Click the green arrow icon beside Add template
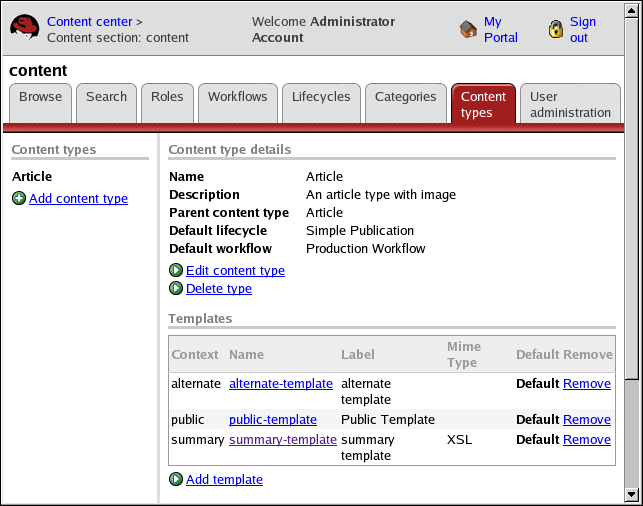This screenshot has width=643, height=506. (176, 479)
